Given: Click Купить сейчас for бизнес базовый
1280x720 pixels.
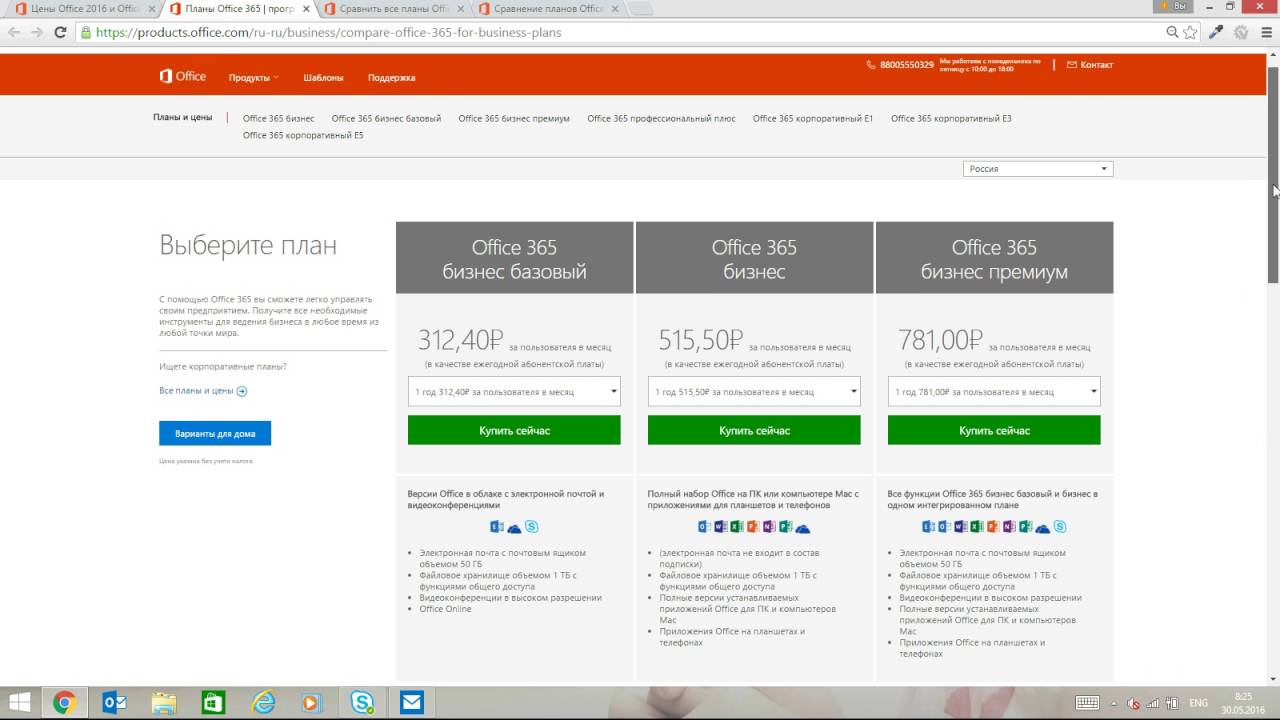Looking at the screenshot, I should point(514,430).
